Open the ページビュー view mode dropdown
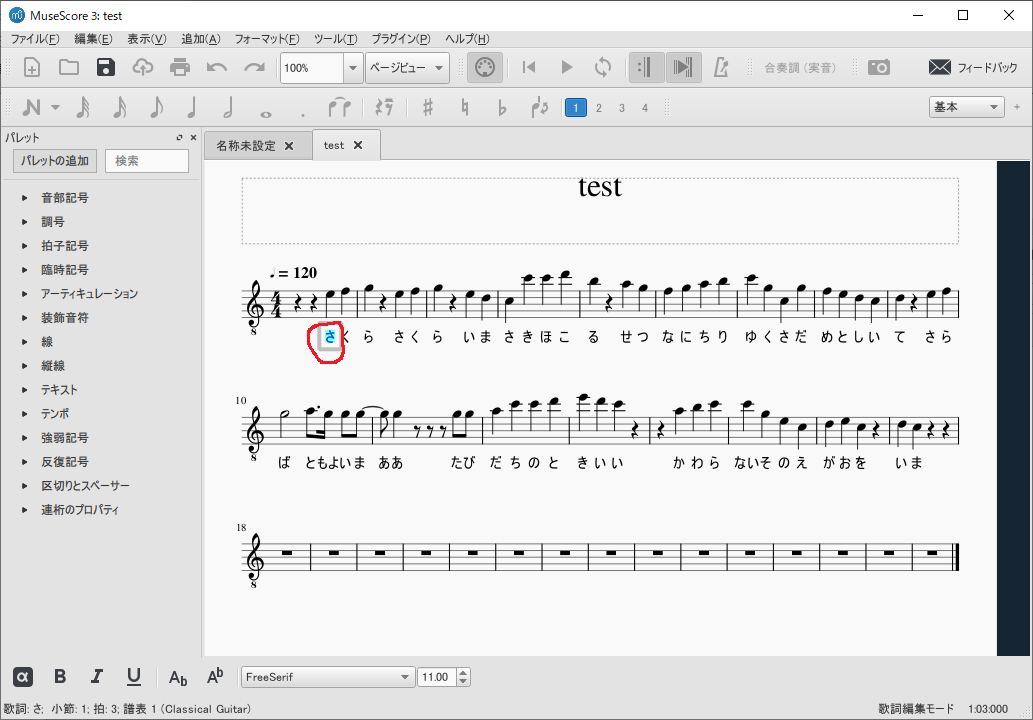This screenshot has width=1033, height=720. (407, 68)
